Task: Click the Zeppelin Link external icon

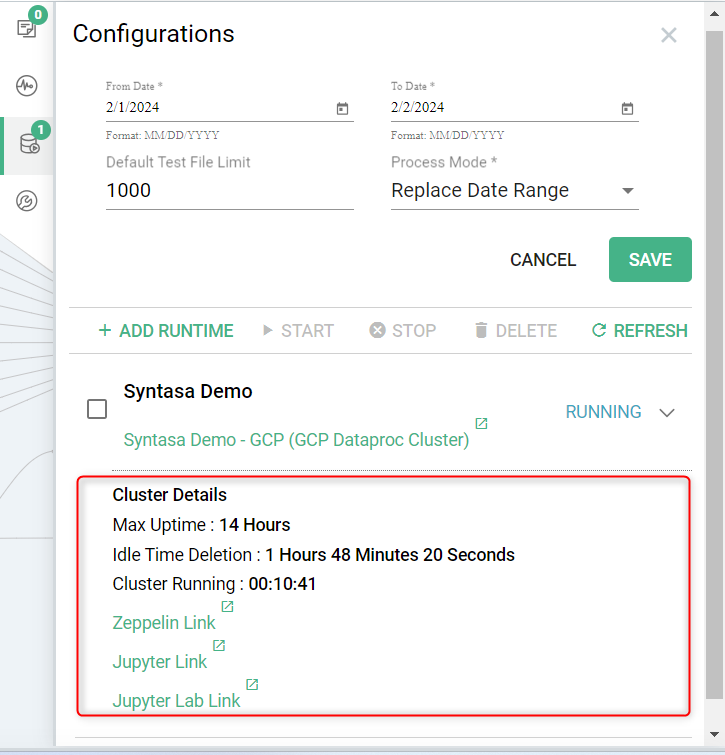Action: pos(227,607)
